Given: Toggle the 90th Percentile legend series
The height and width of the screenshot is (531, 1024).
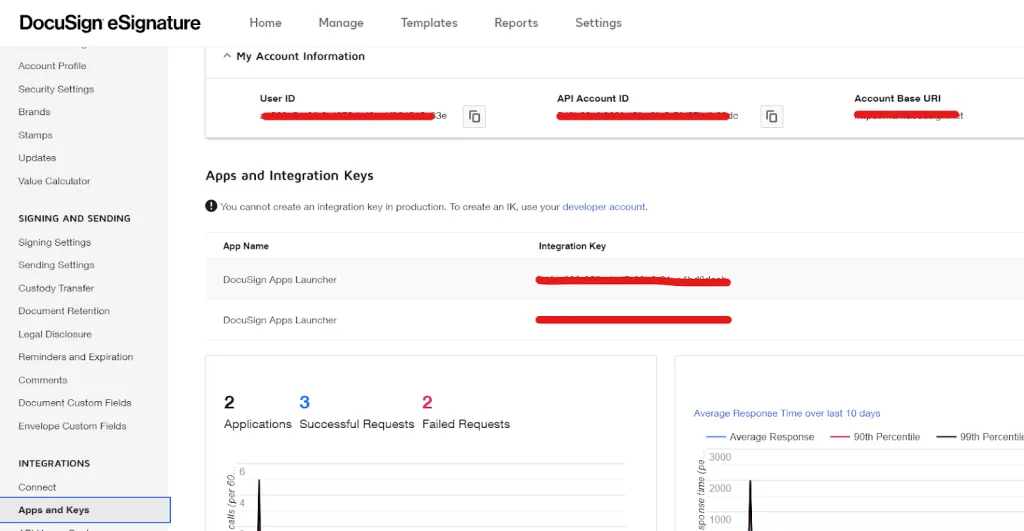Looking at the screenshot, I should [874, 437].
